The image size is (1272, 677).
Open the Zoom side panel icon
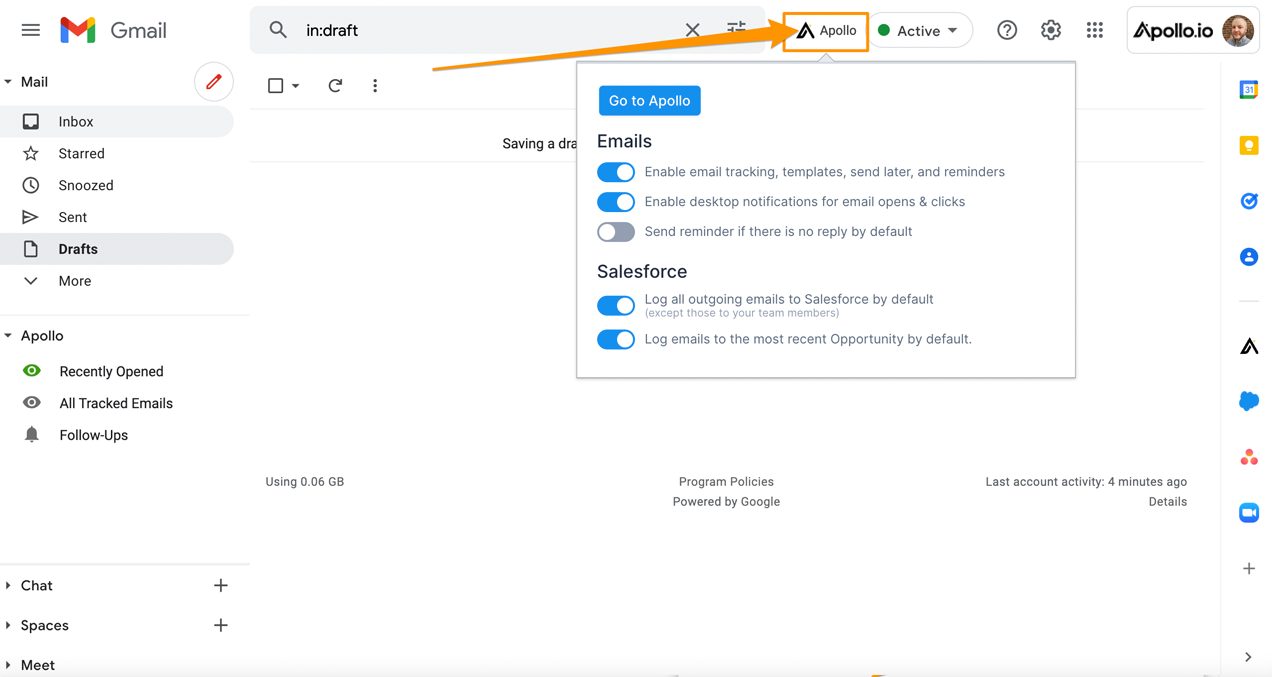click(1248, 512)
